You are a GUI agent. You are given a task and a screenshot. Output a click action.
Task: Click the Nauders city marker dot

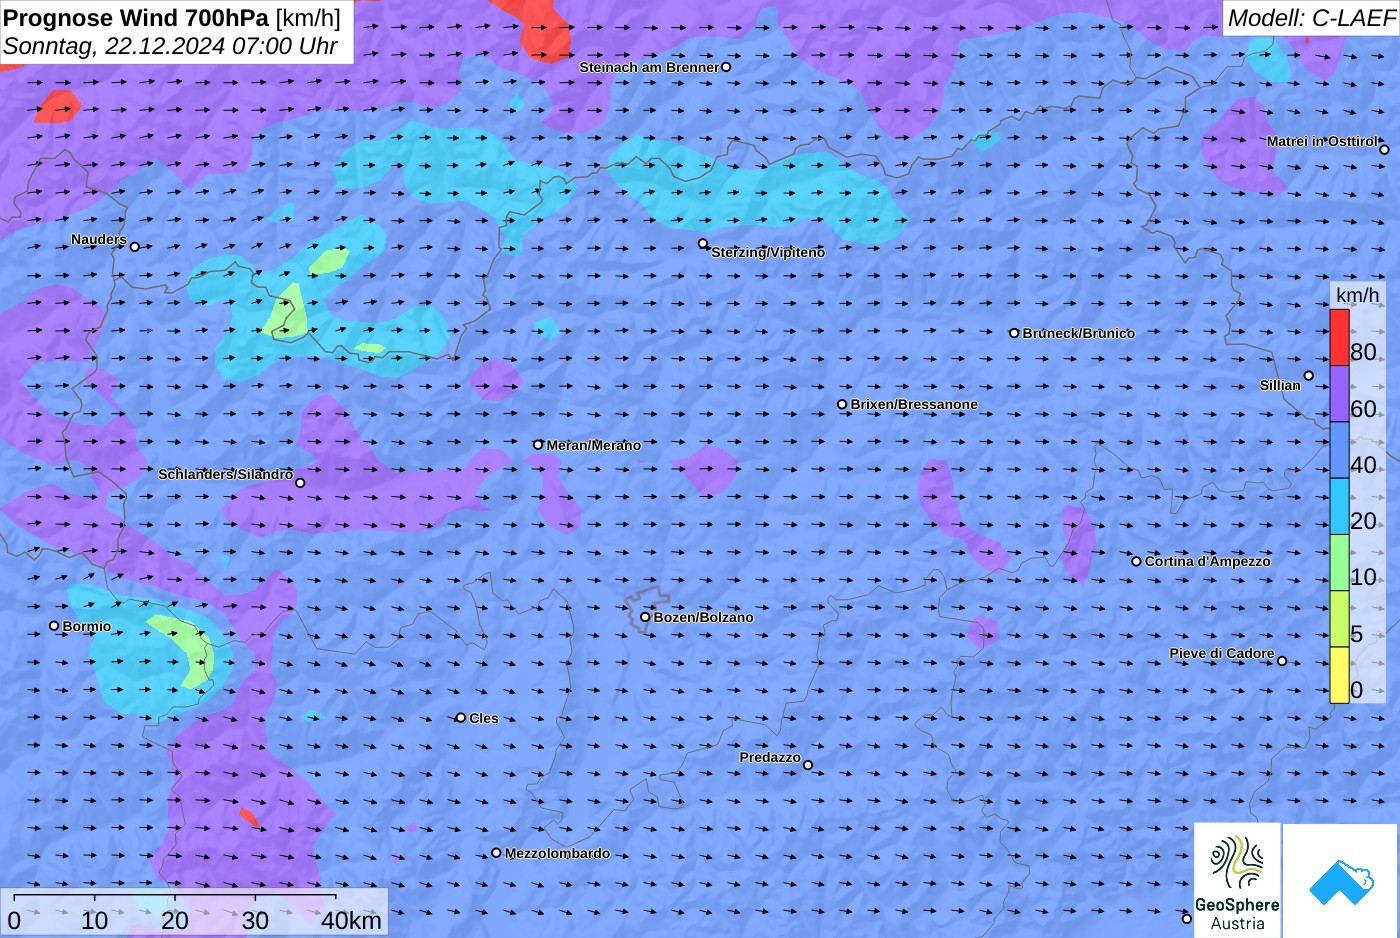pos(134,246)
